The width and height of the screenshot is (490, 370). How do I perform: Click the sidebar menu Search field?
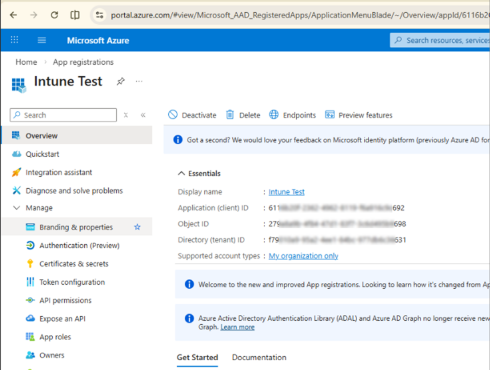63,115
